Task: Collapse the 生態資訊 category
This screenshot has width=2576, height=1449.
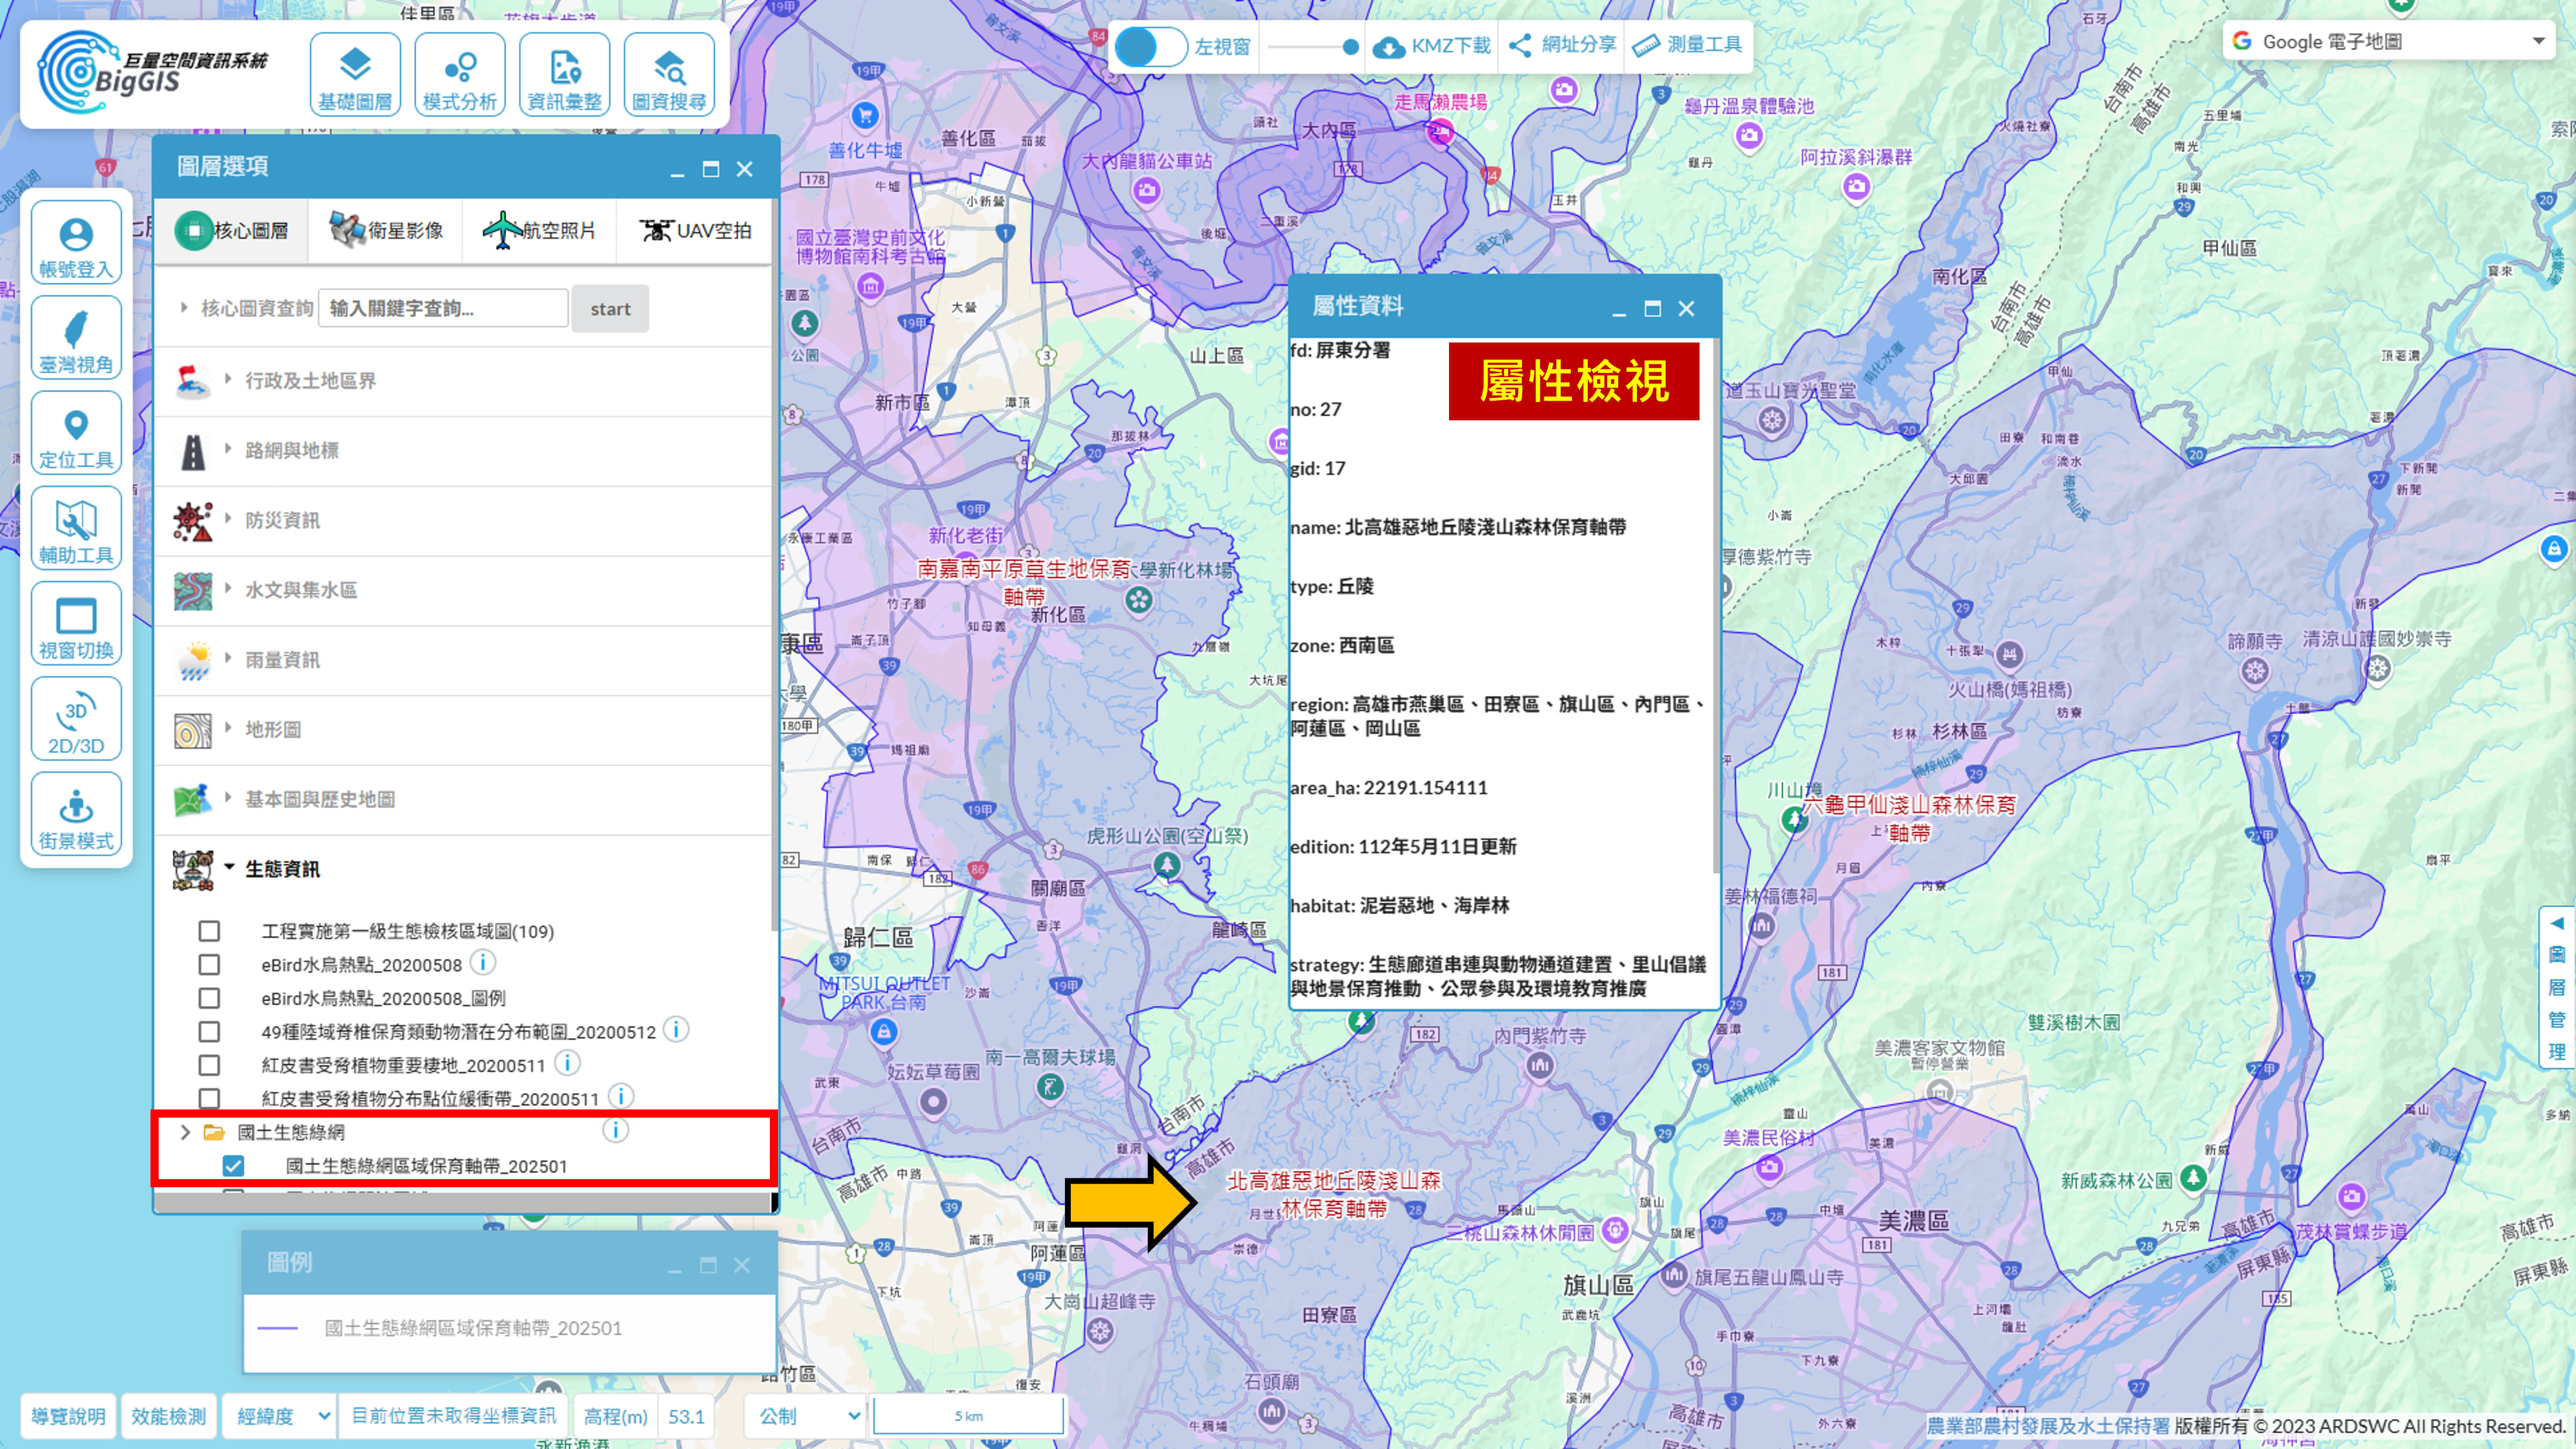Action: point(229,867)
